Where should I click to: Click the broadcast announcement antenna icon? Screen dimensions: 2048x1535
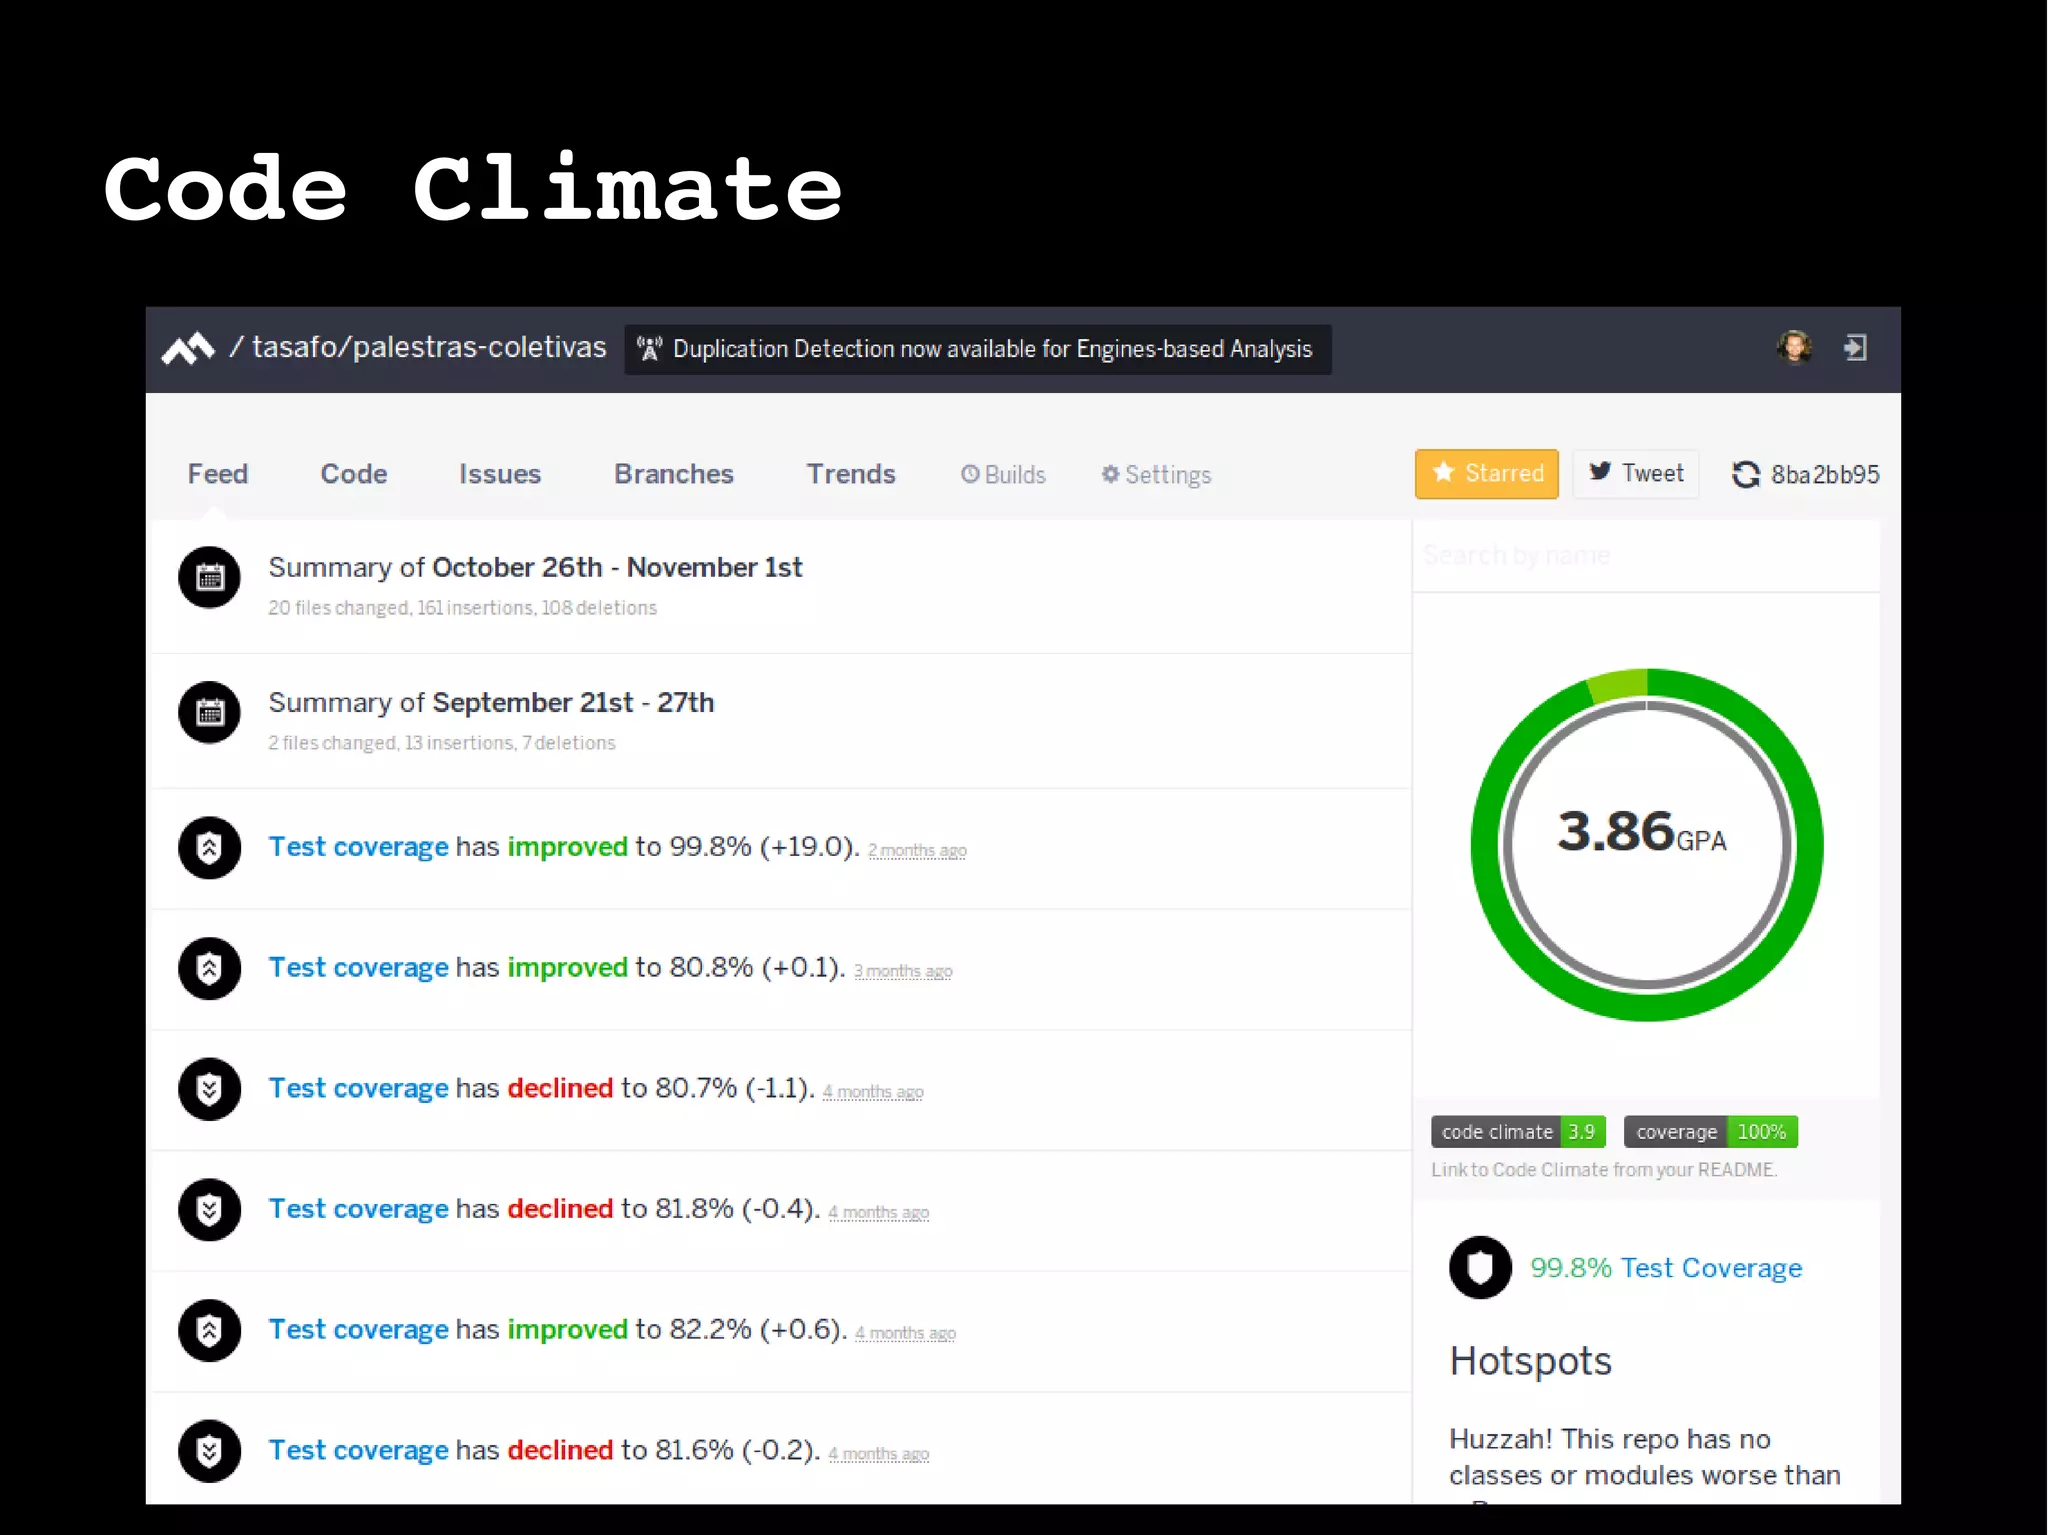649,349
